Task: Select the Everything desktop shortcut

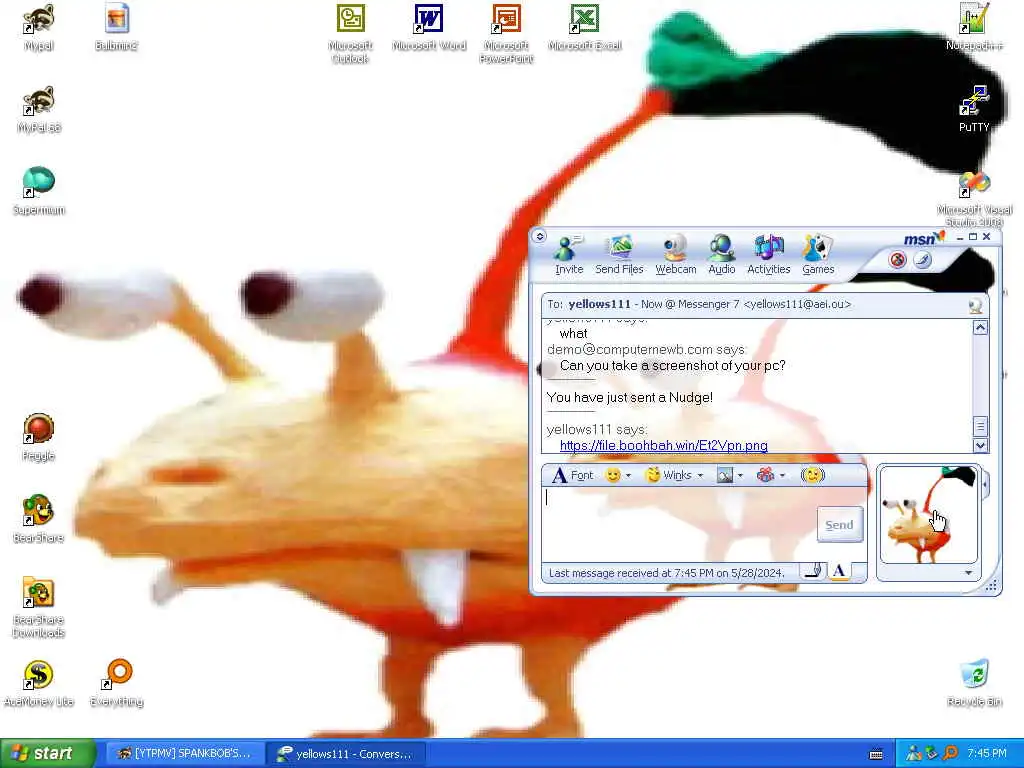Action: point(117,683)
